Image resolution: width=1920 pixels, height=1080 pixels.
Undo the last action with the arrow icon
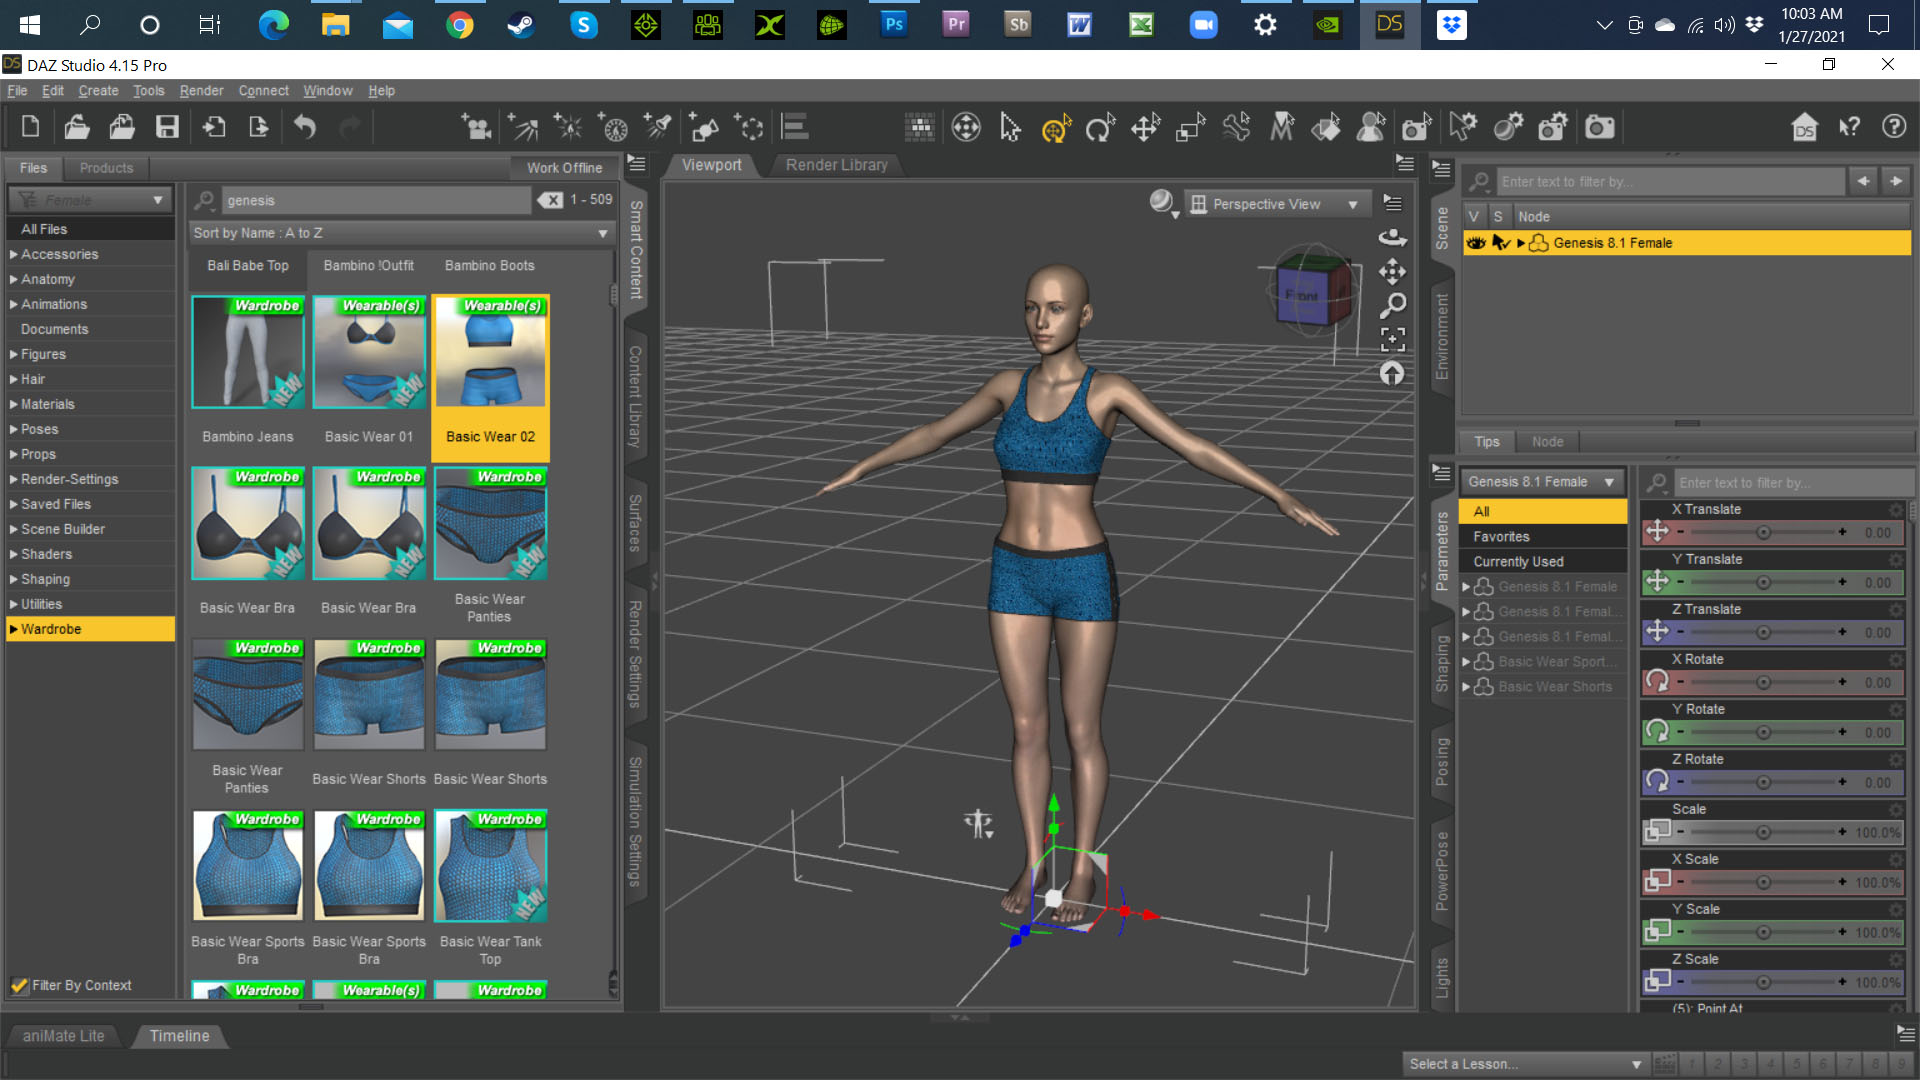[x=305, y=127]
